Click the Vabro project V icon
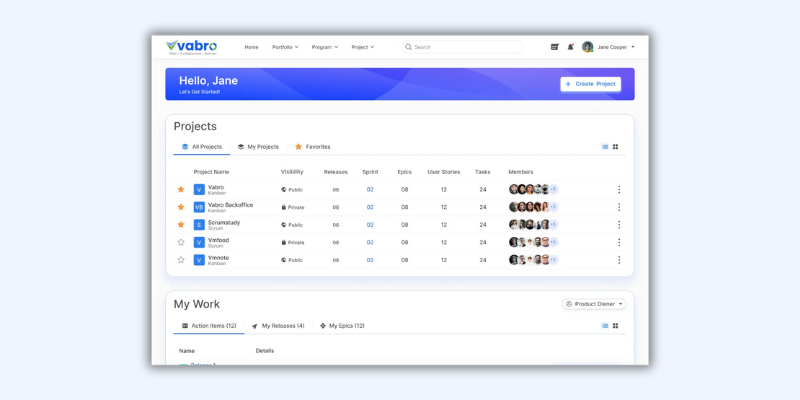 pyautogui.click(x=199, y=190)
